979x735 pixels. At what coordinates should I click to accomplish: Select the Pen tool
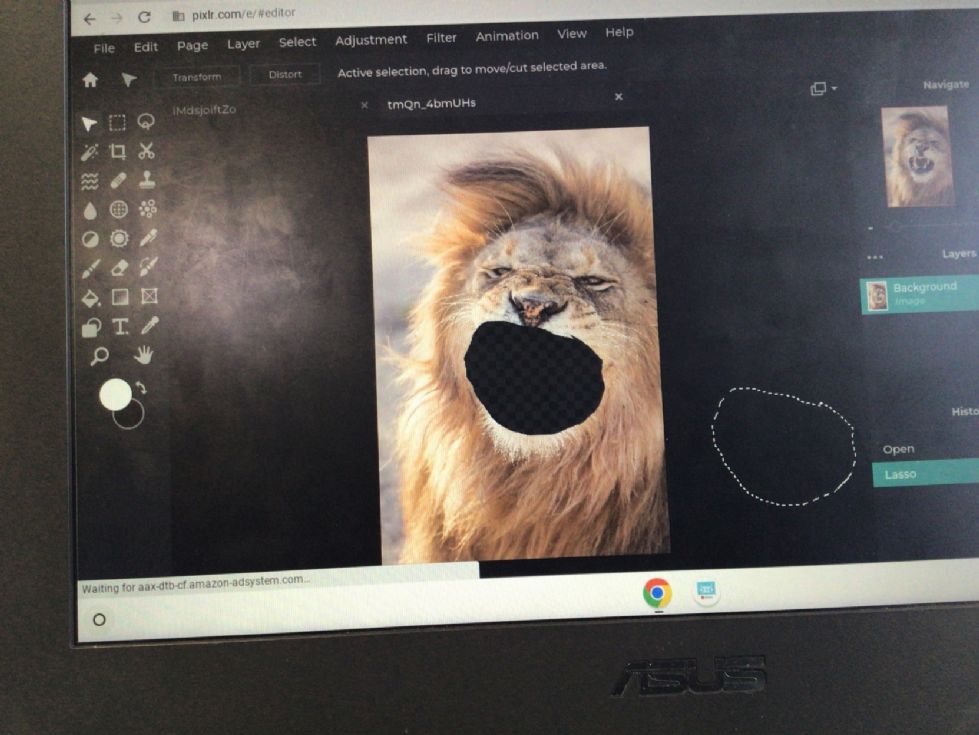tap(149, 237)
